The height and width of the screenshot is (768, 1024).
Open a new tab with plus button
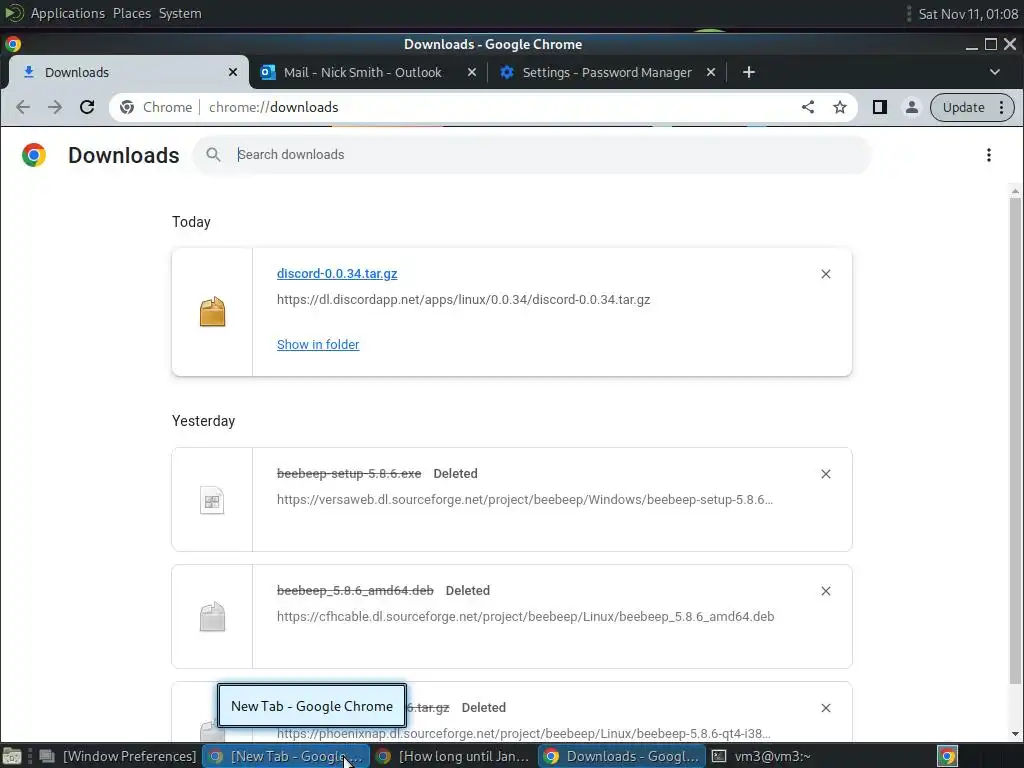[748, 72]
